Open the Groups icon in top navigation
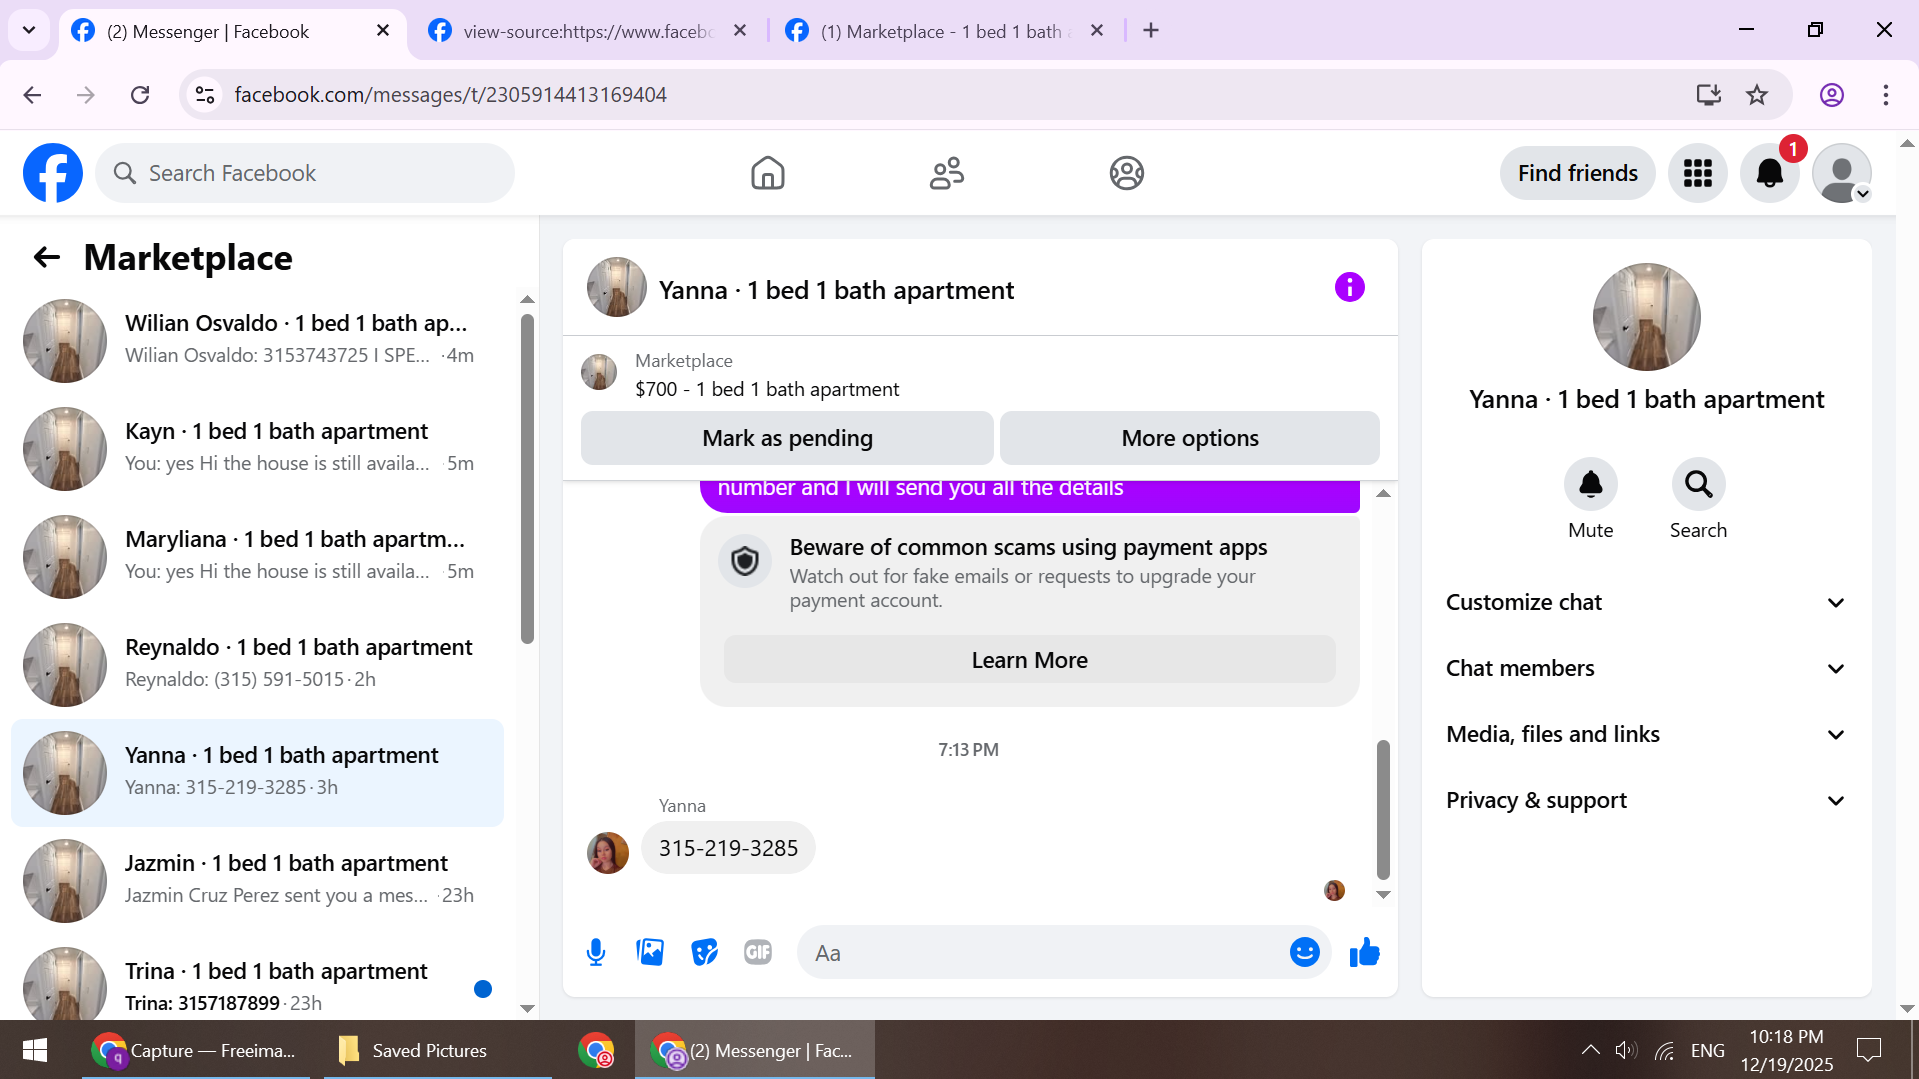This screenshot has width=1919, height=1079. [1126, 173]
